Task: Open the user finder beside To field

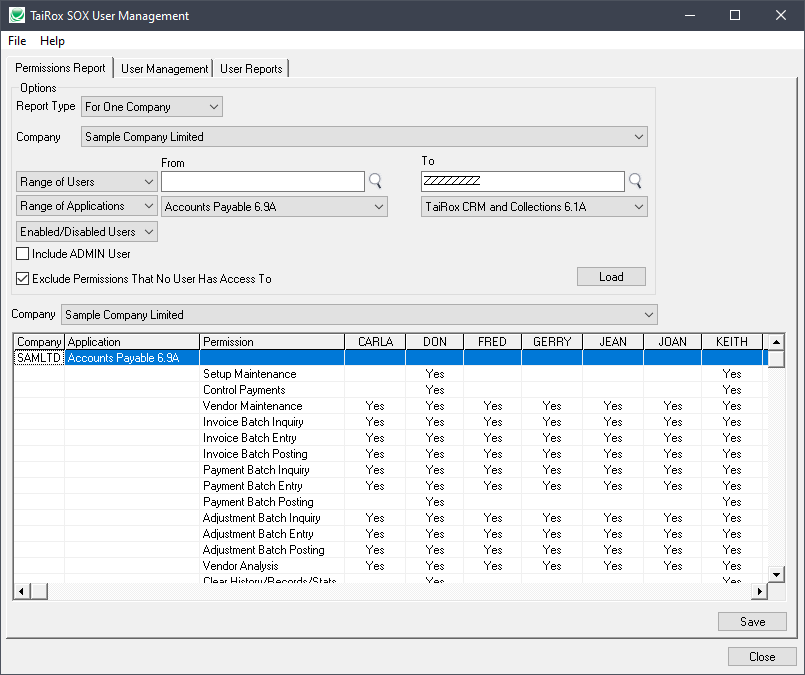Action: tap(635, 181)
